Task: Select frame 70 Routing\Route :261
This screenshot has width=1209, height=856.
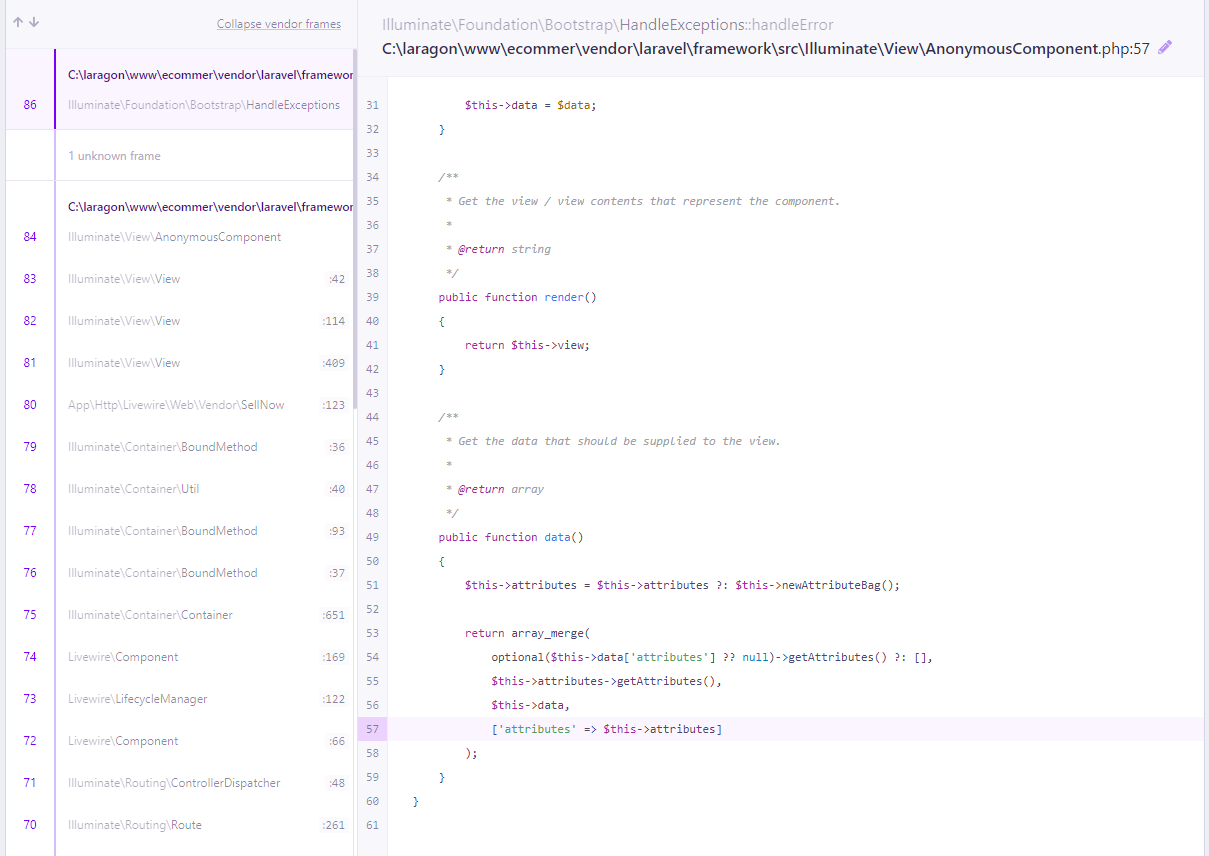Action: click(x=180, y=825)
